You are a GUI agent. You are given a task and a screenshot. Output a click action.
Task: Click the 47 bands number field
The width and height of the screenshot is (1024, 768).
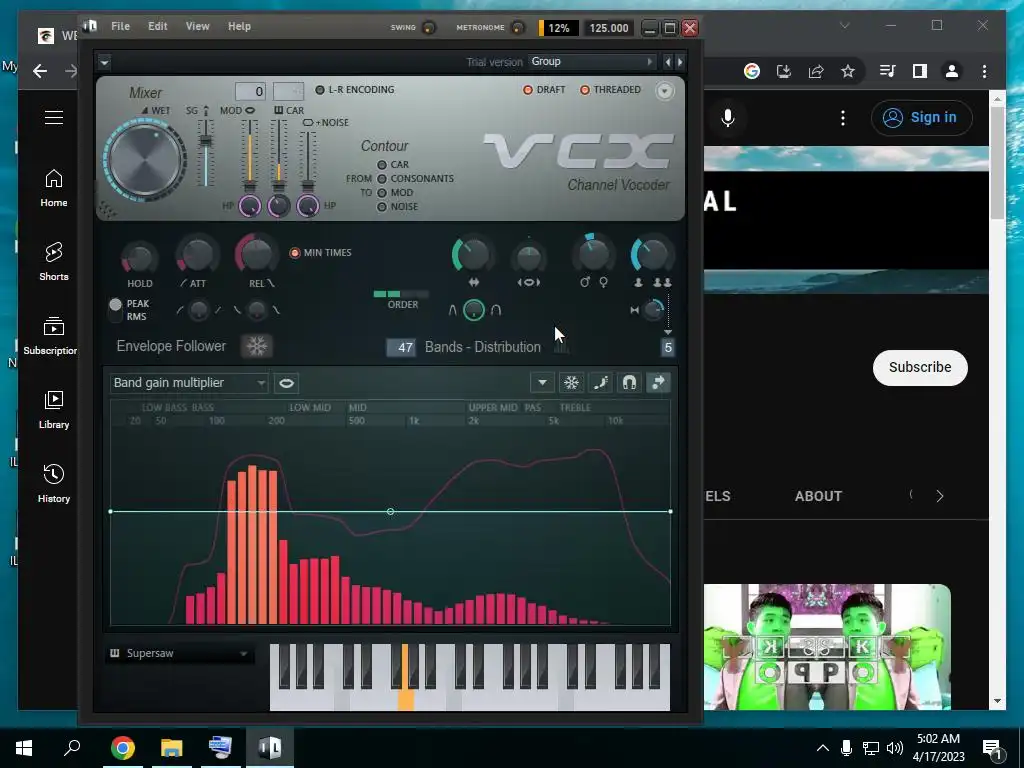(400, 347)
